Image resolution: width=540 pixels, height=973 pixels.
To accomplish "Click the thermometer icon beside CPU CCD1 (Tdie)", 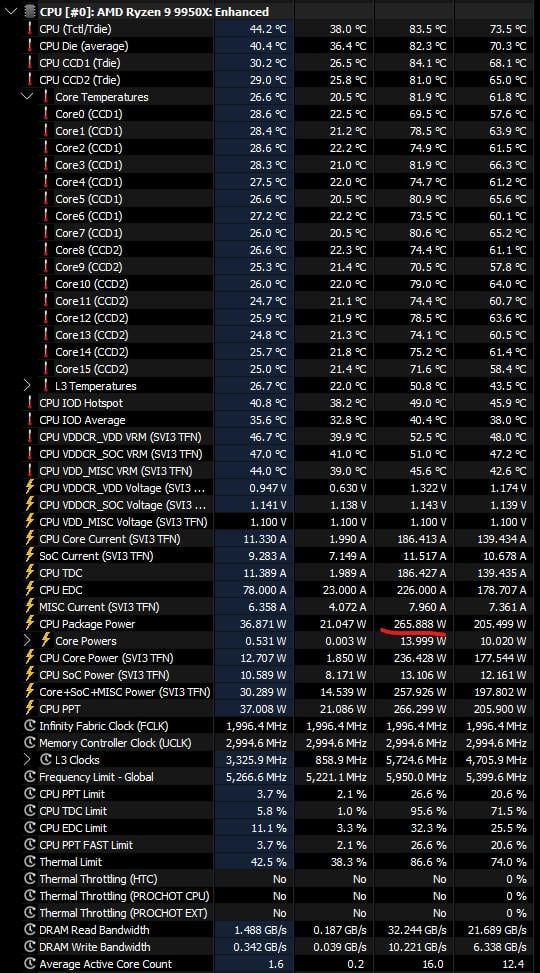I will point(29,63).
